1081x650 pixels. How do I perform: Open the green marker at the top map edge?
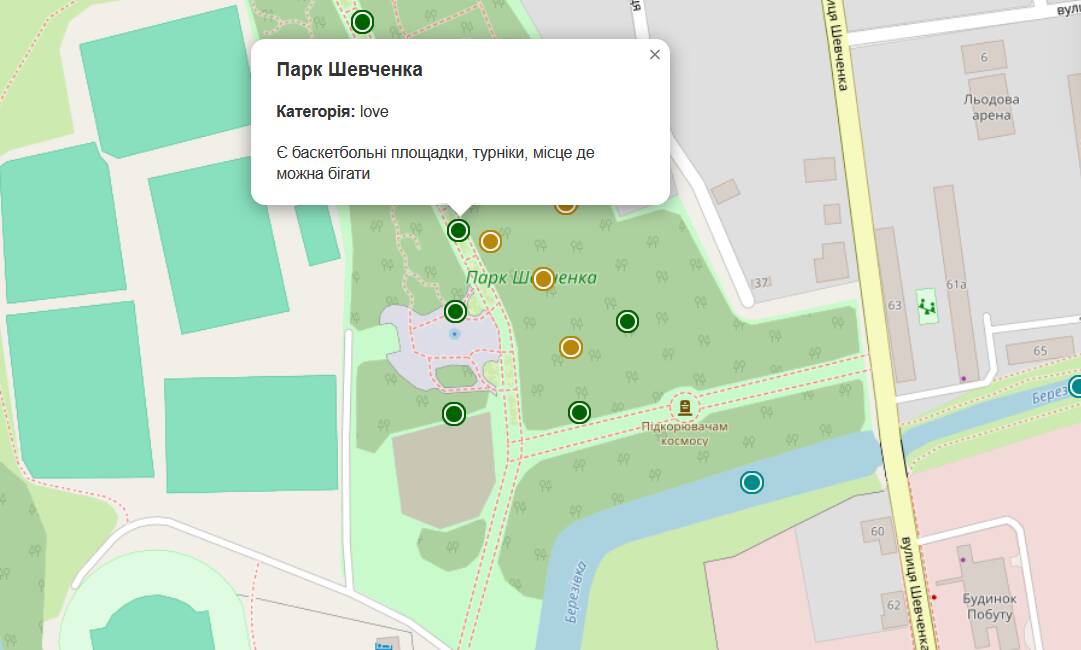[x=363, y=22]
